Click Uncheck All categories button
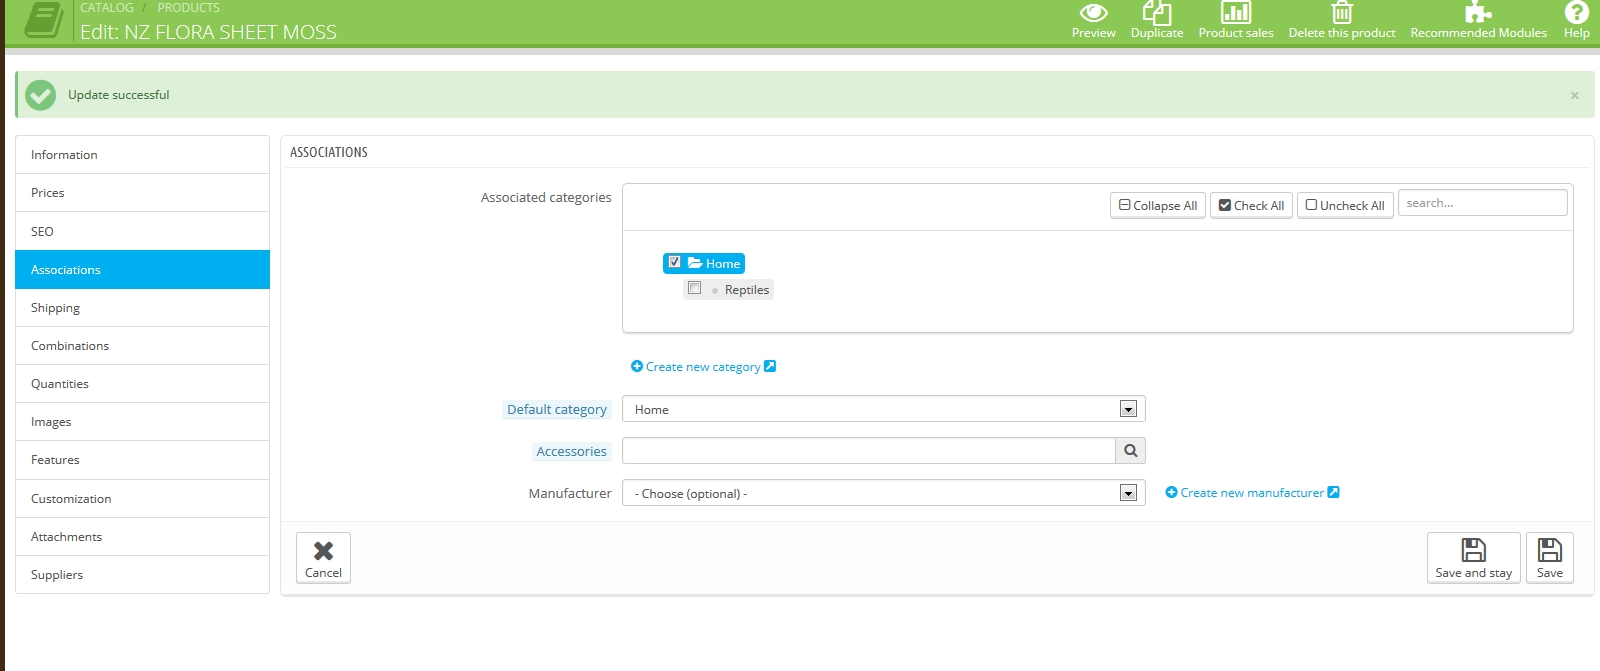The height and width of the screenshot is (671, 1600). [x=1345, y=205]
